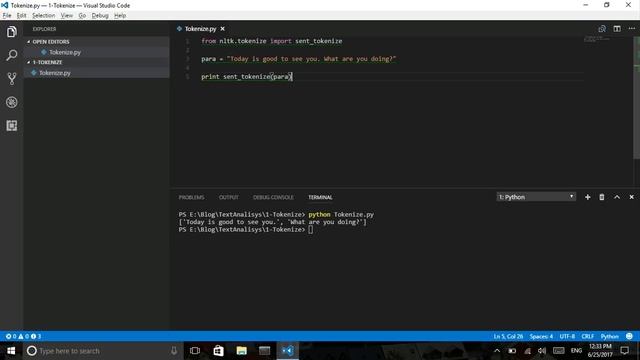The width and height of the screenshot is (640, 360).
Task: Open the View menu
Action: tap(67, 16)
